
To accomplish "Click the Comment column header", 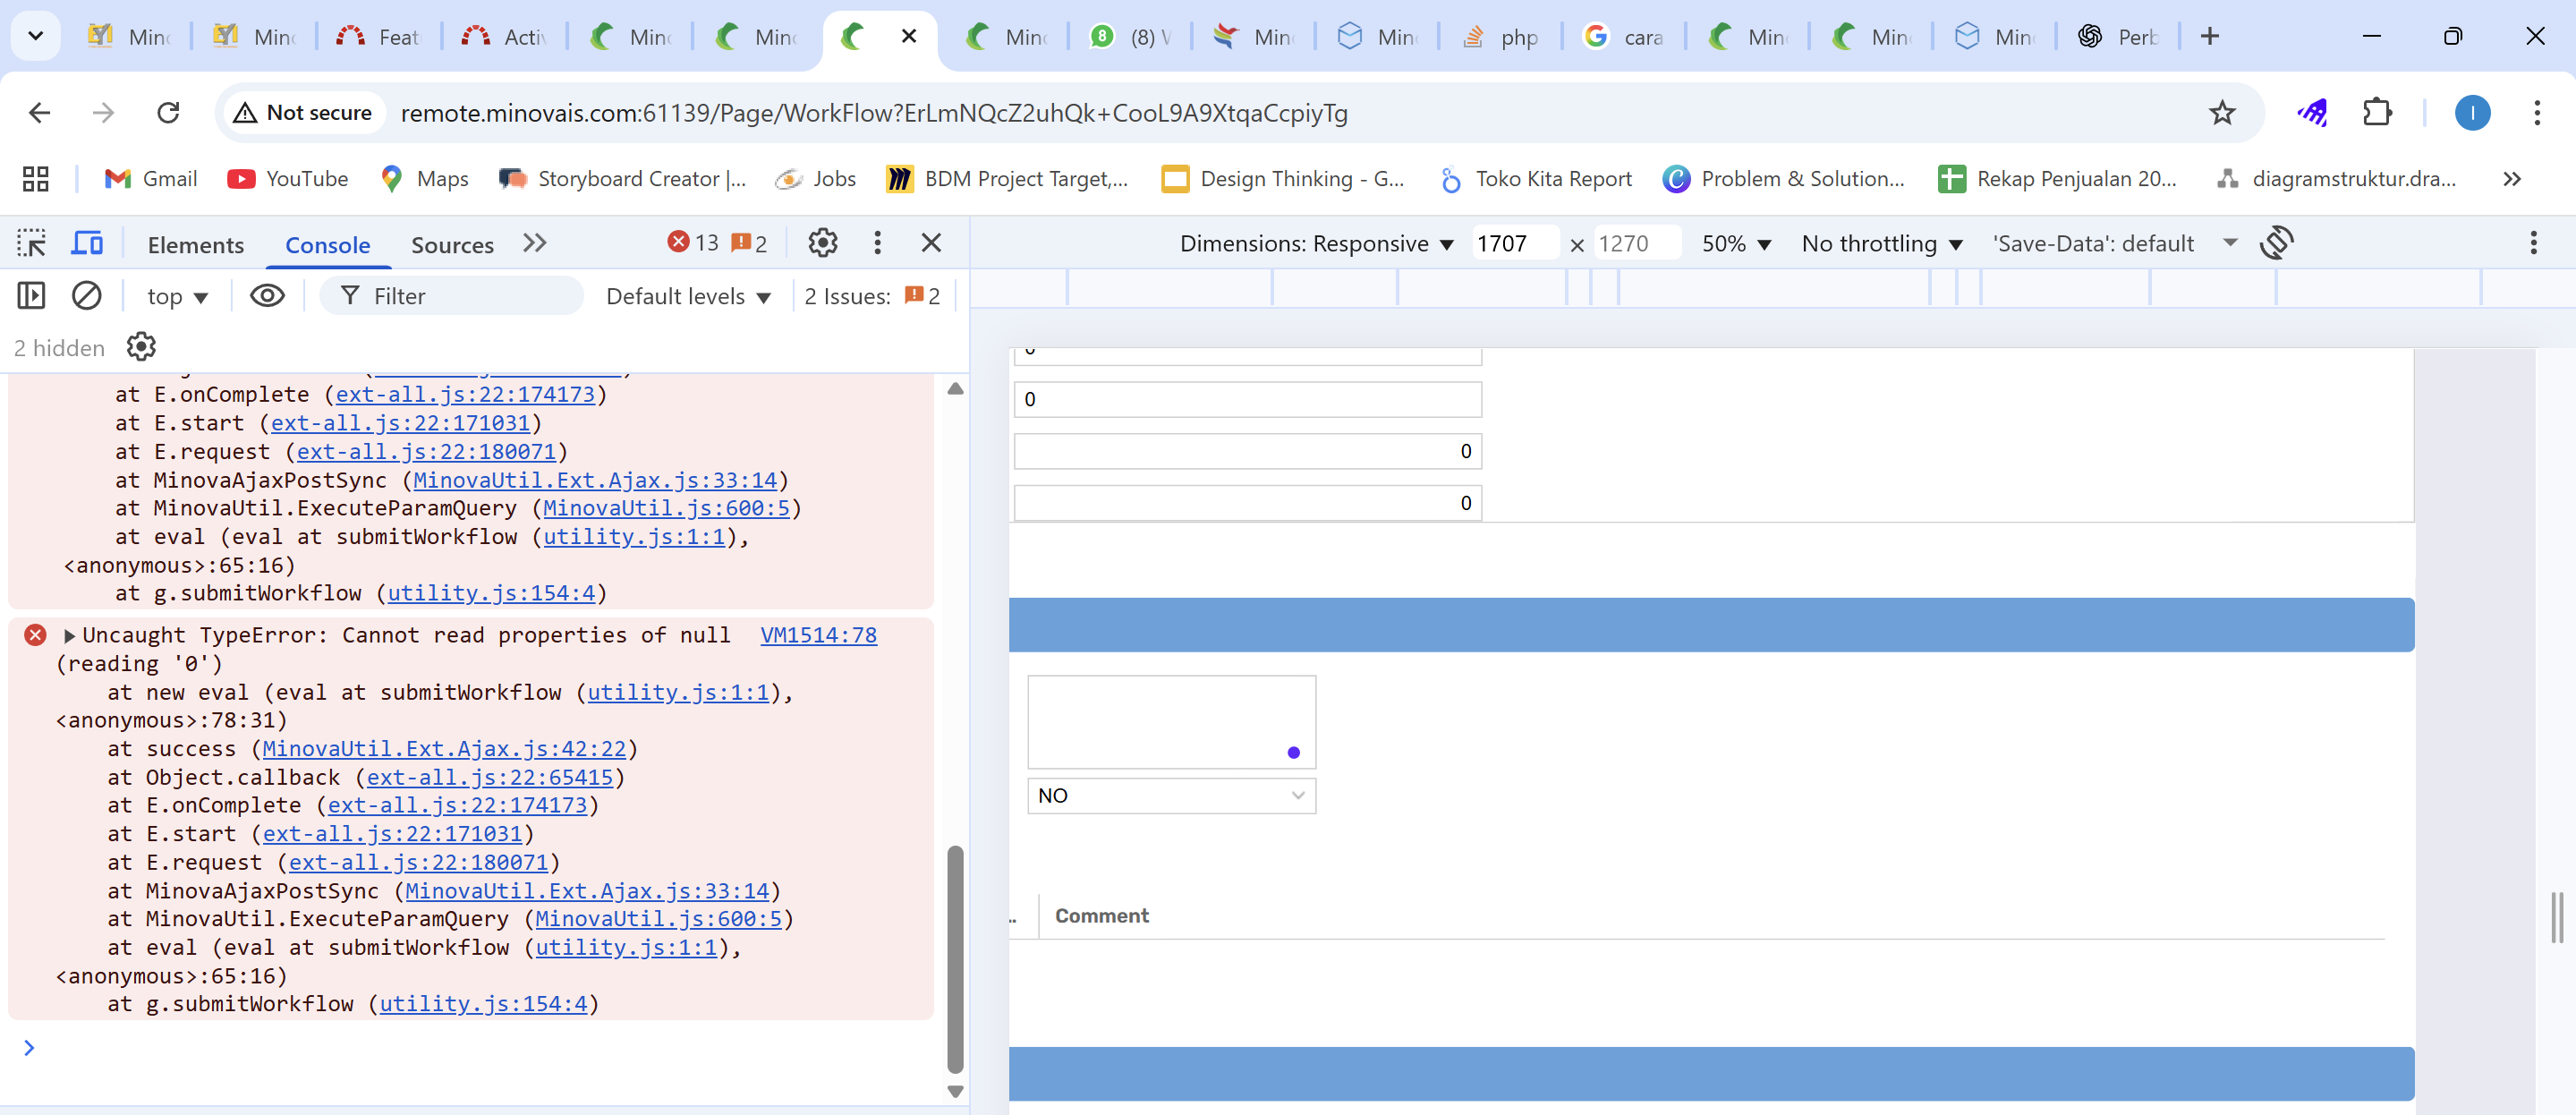I will point(1101,916).
